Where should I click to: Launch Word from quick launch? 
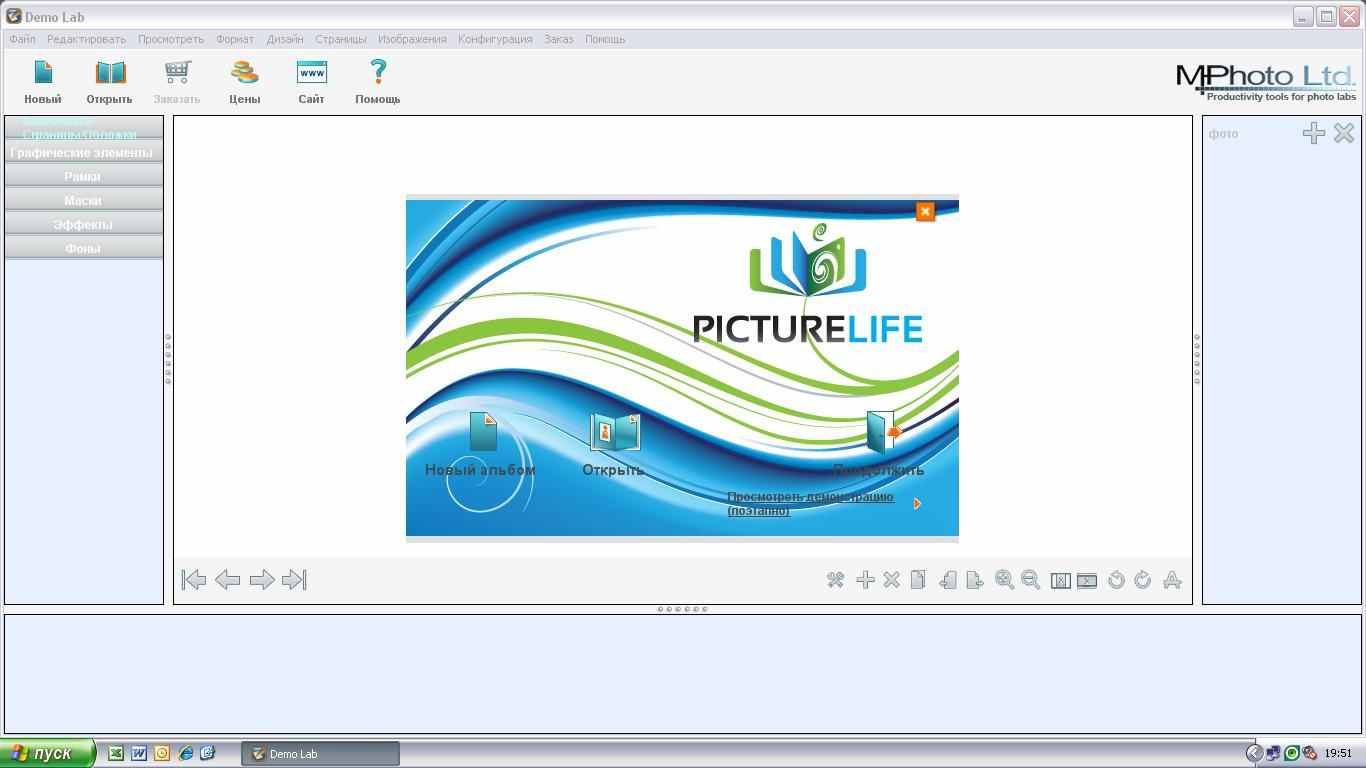click(x=139, y=753)
